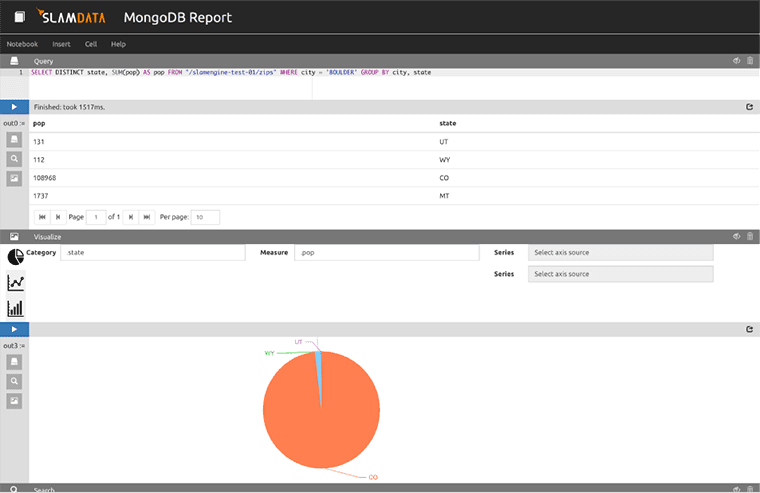Image resolution: width=760 pixels, height=493 pixels.
Task: Open the second Series axis source dropdown
Action: point(620,274)
